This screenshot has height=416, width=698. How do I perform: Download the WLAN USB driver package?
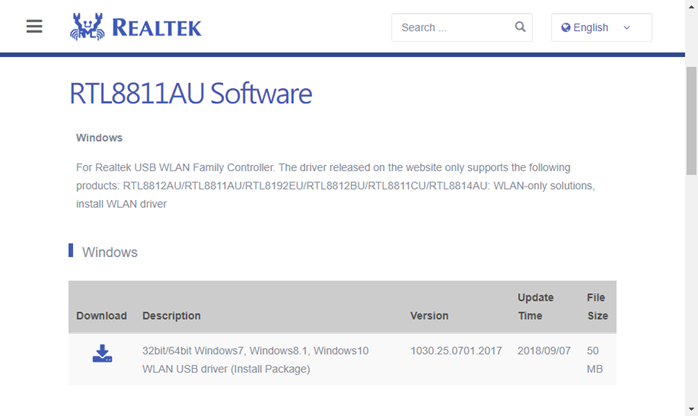pyautogui.click(x=102, y=353)
